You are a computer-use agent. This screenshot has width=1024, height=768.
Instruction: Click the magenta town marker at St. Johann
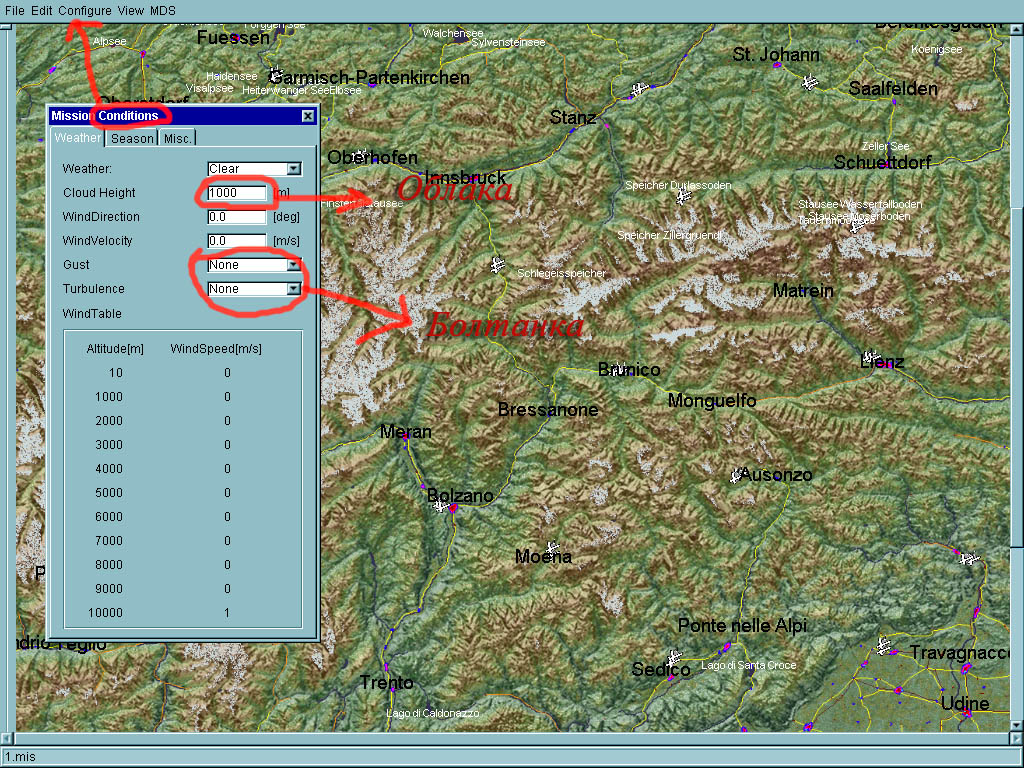tap(776, 65)
